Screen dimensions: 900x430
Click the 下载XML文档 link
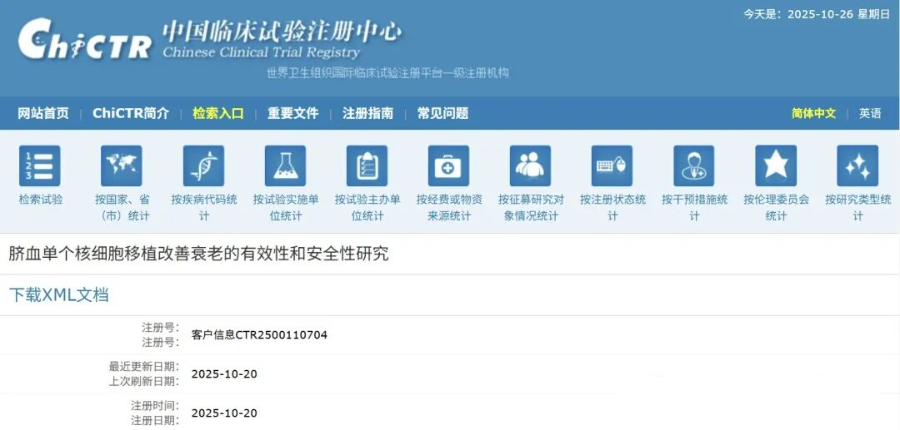coord(59,295)
